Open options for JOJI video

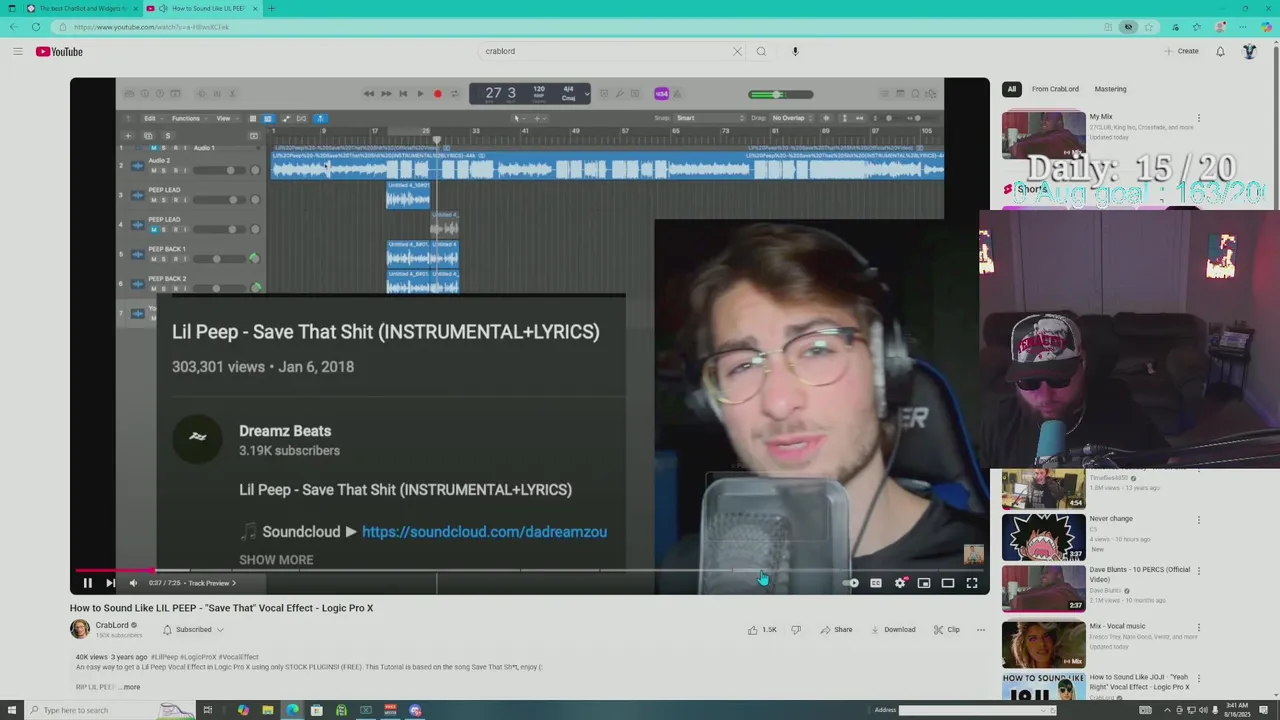click(x=1199, y=679)
